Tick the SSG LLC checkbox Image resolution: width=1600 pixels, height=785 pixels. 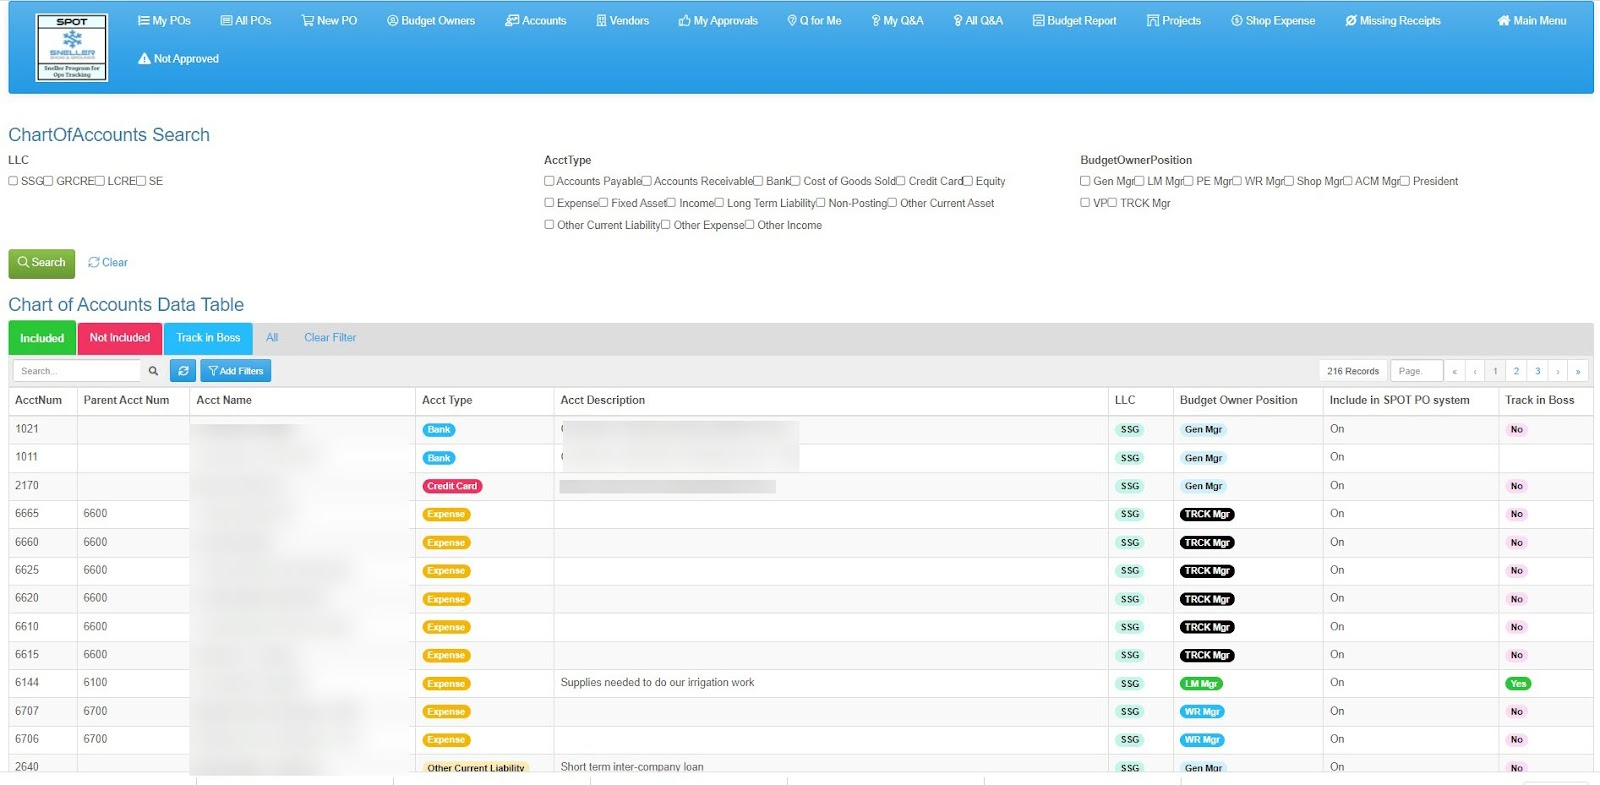coord(13,181)
